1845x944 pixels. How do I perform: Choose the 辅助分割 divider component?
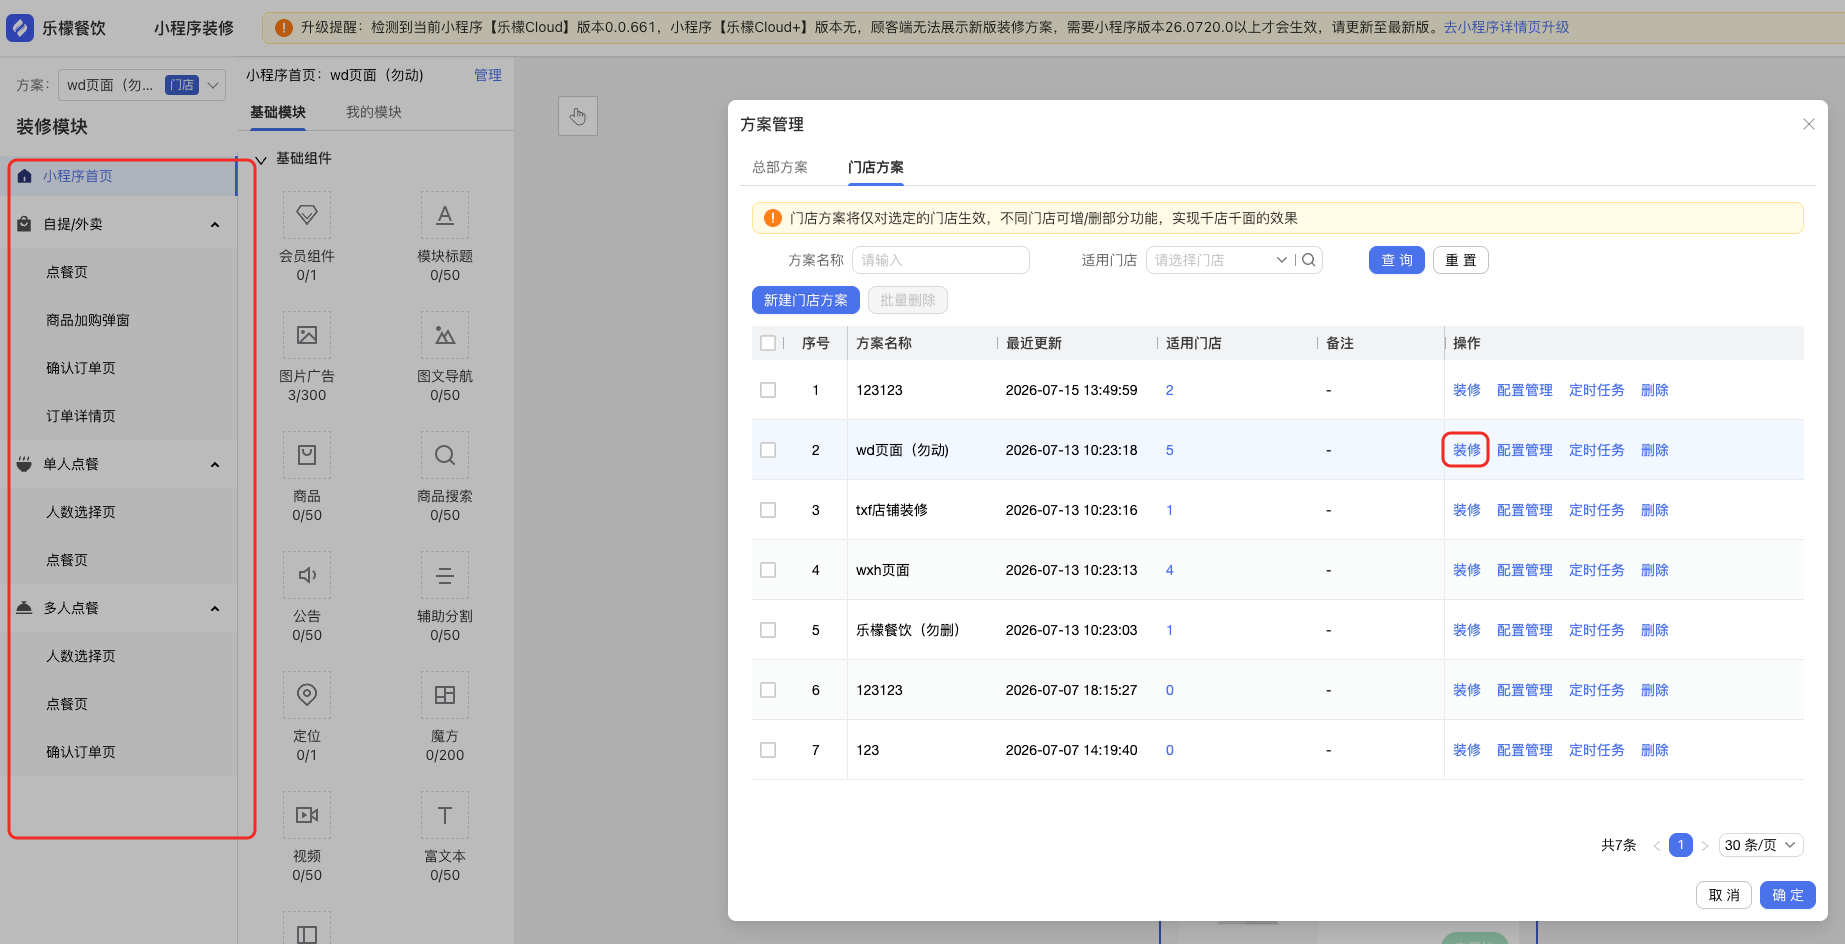445,575
